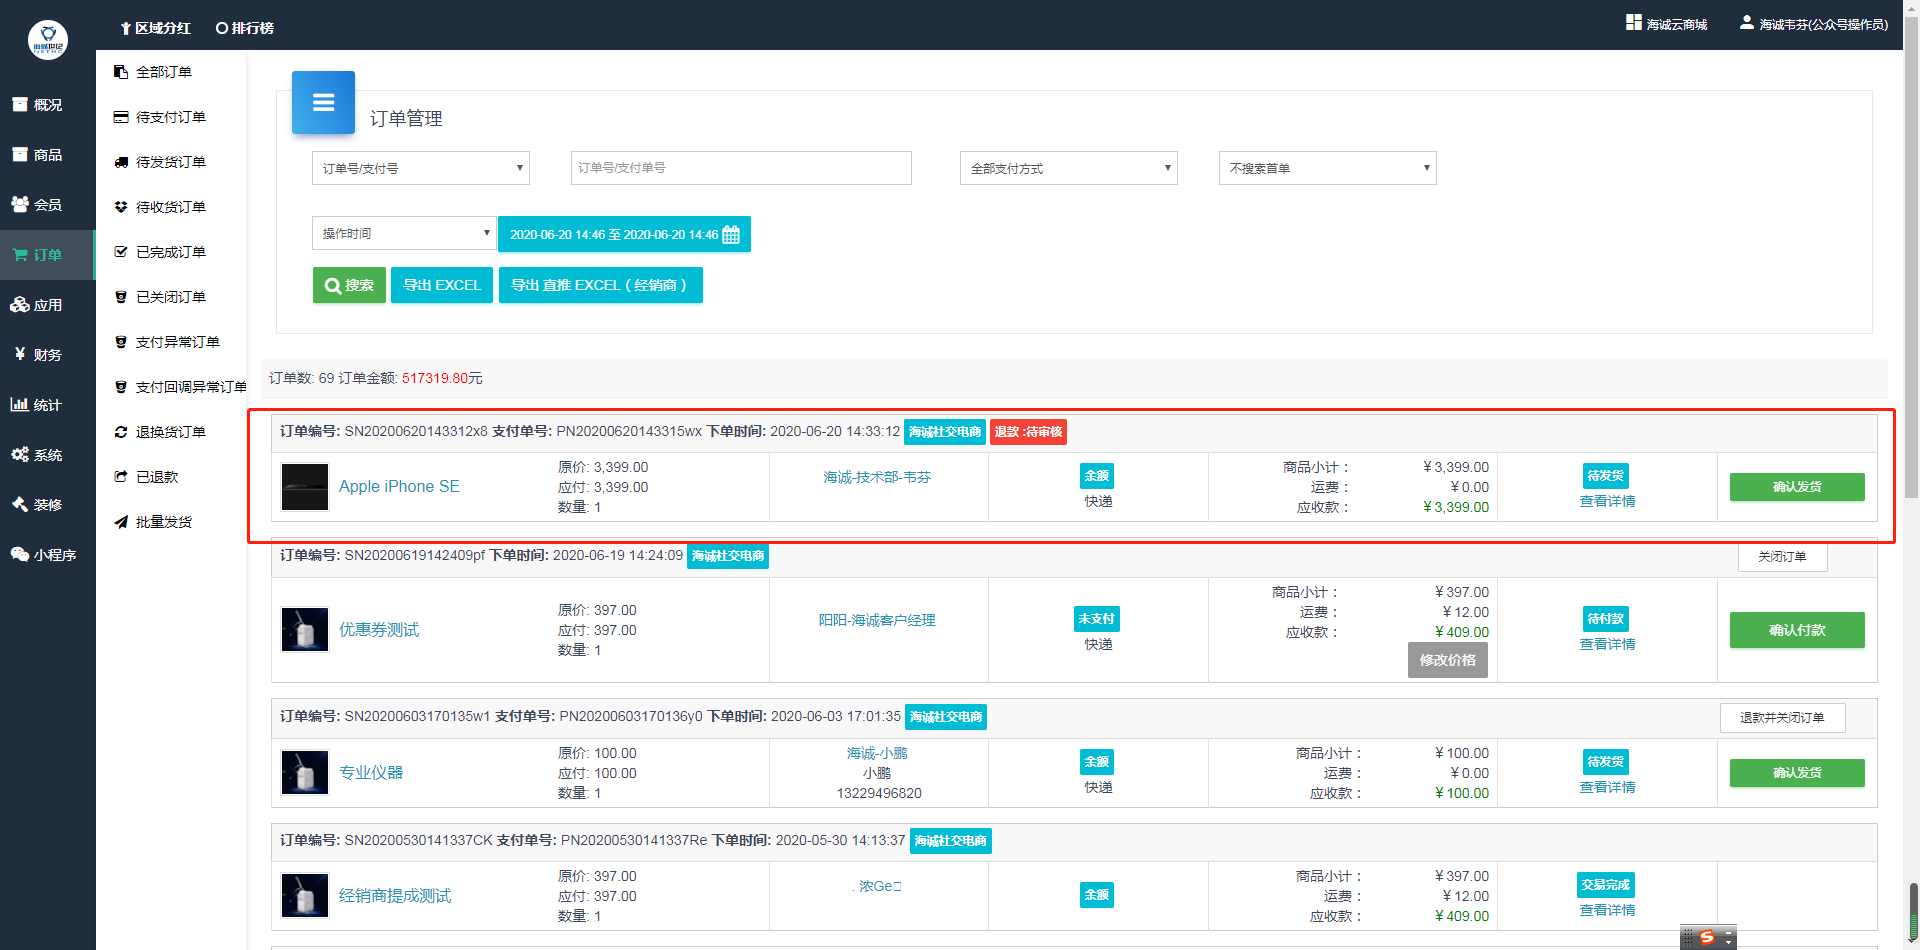Click the 系统 settings gears icon
1920x950 pixels.
tap(19, 454)
